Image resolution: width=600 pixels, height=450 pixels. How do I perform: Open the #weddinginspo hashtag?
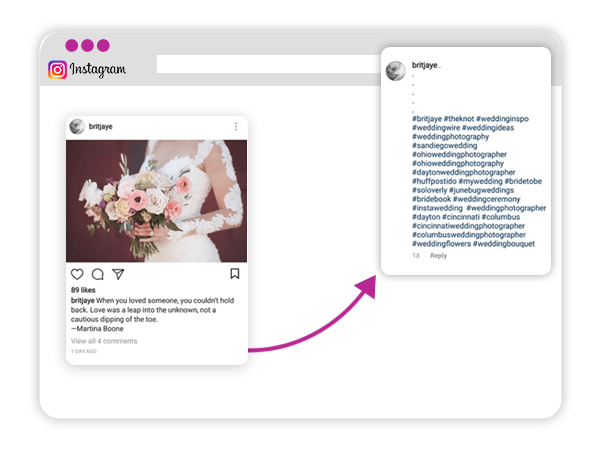tap(502, 119)
